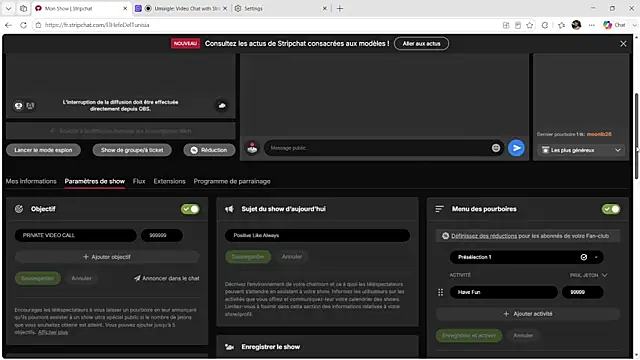The height and width of the screenshot is (360, 640).
Task: Click the Menu des pourboires list icon
Action: pos(439,209)
